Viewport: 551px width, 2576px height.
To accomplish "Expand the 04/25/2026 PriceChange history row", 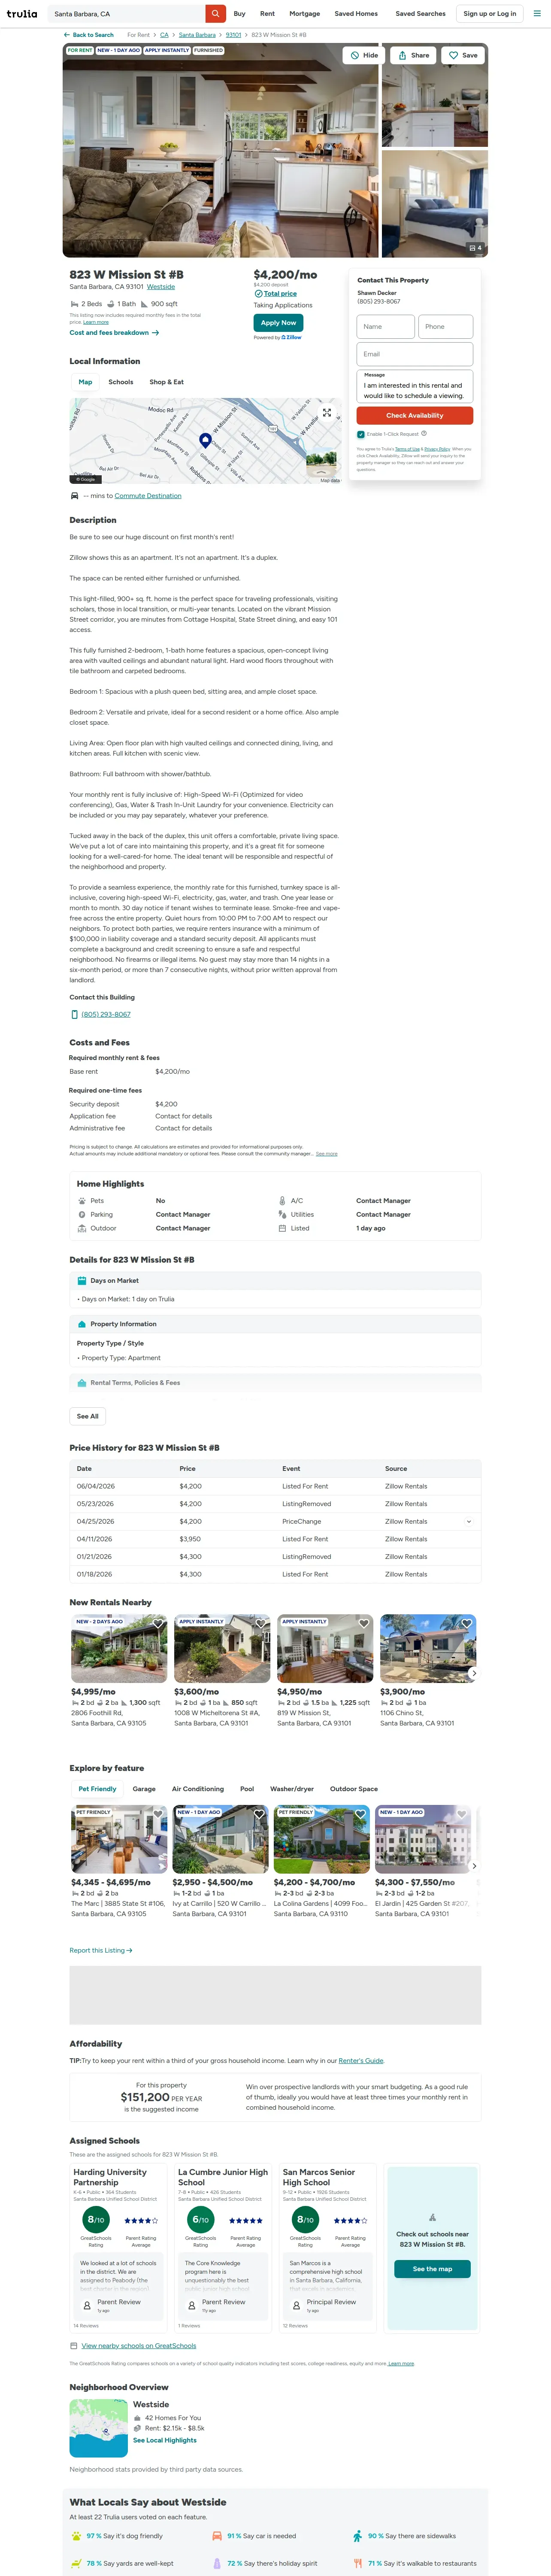I will click(x=468, y=1521).
